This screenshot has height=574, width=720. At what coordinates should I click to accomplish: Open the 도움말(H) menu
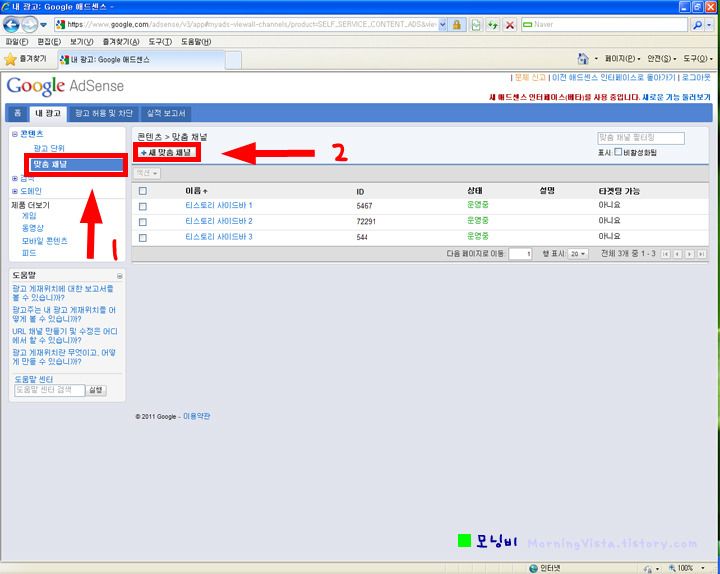click(196, 42)
